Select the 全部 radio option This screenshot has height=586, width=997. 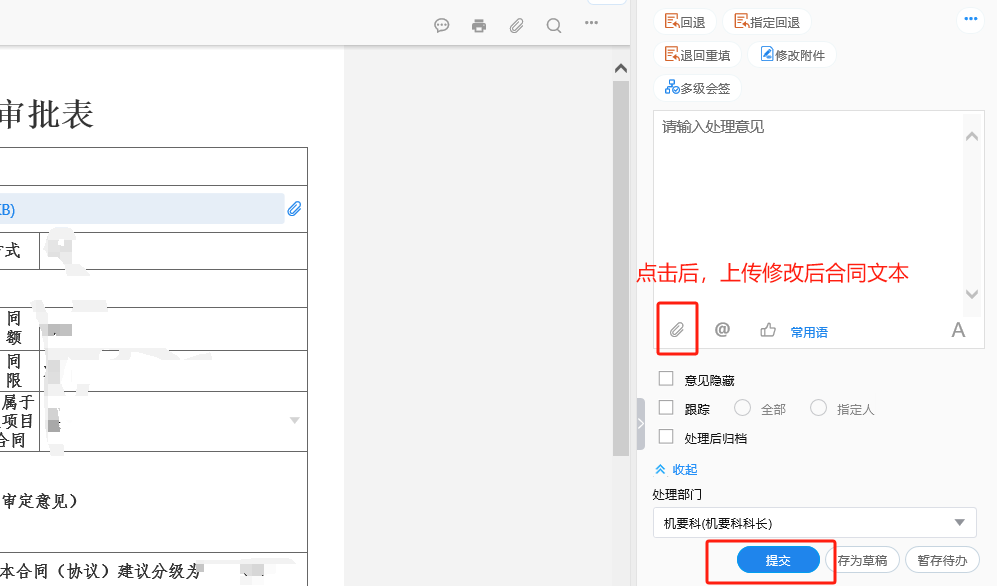tap(742, 408)
